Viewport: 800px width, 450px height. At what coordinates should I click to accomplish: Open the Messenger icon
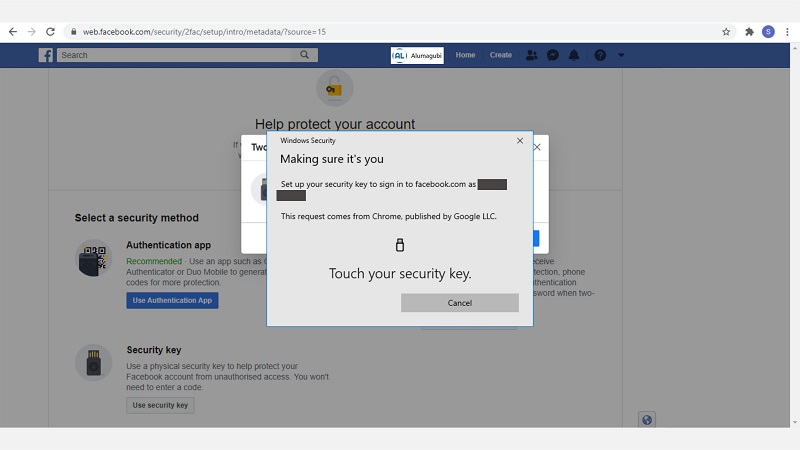[x=553, y=55]
